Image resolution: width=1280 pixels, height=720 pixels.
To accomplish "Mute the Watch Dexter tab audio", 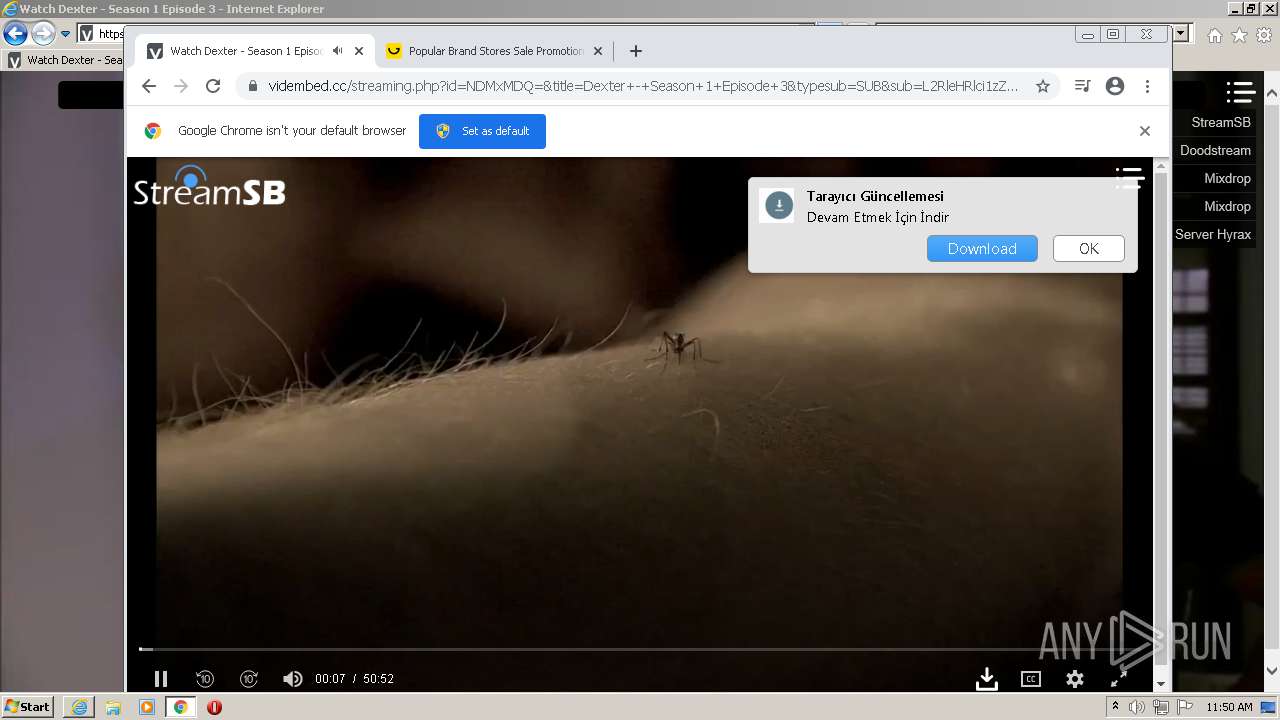I will point(337,51).
